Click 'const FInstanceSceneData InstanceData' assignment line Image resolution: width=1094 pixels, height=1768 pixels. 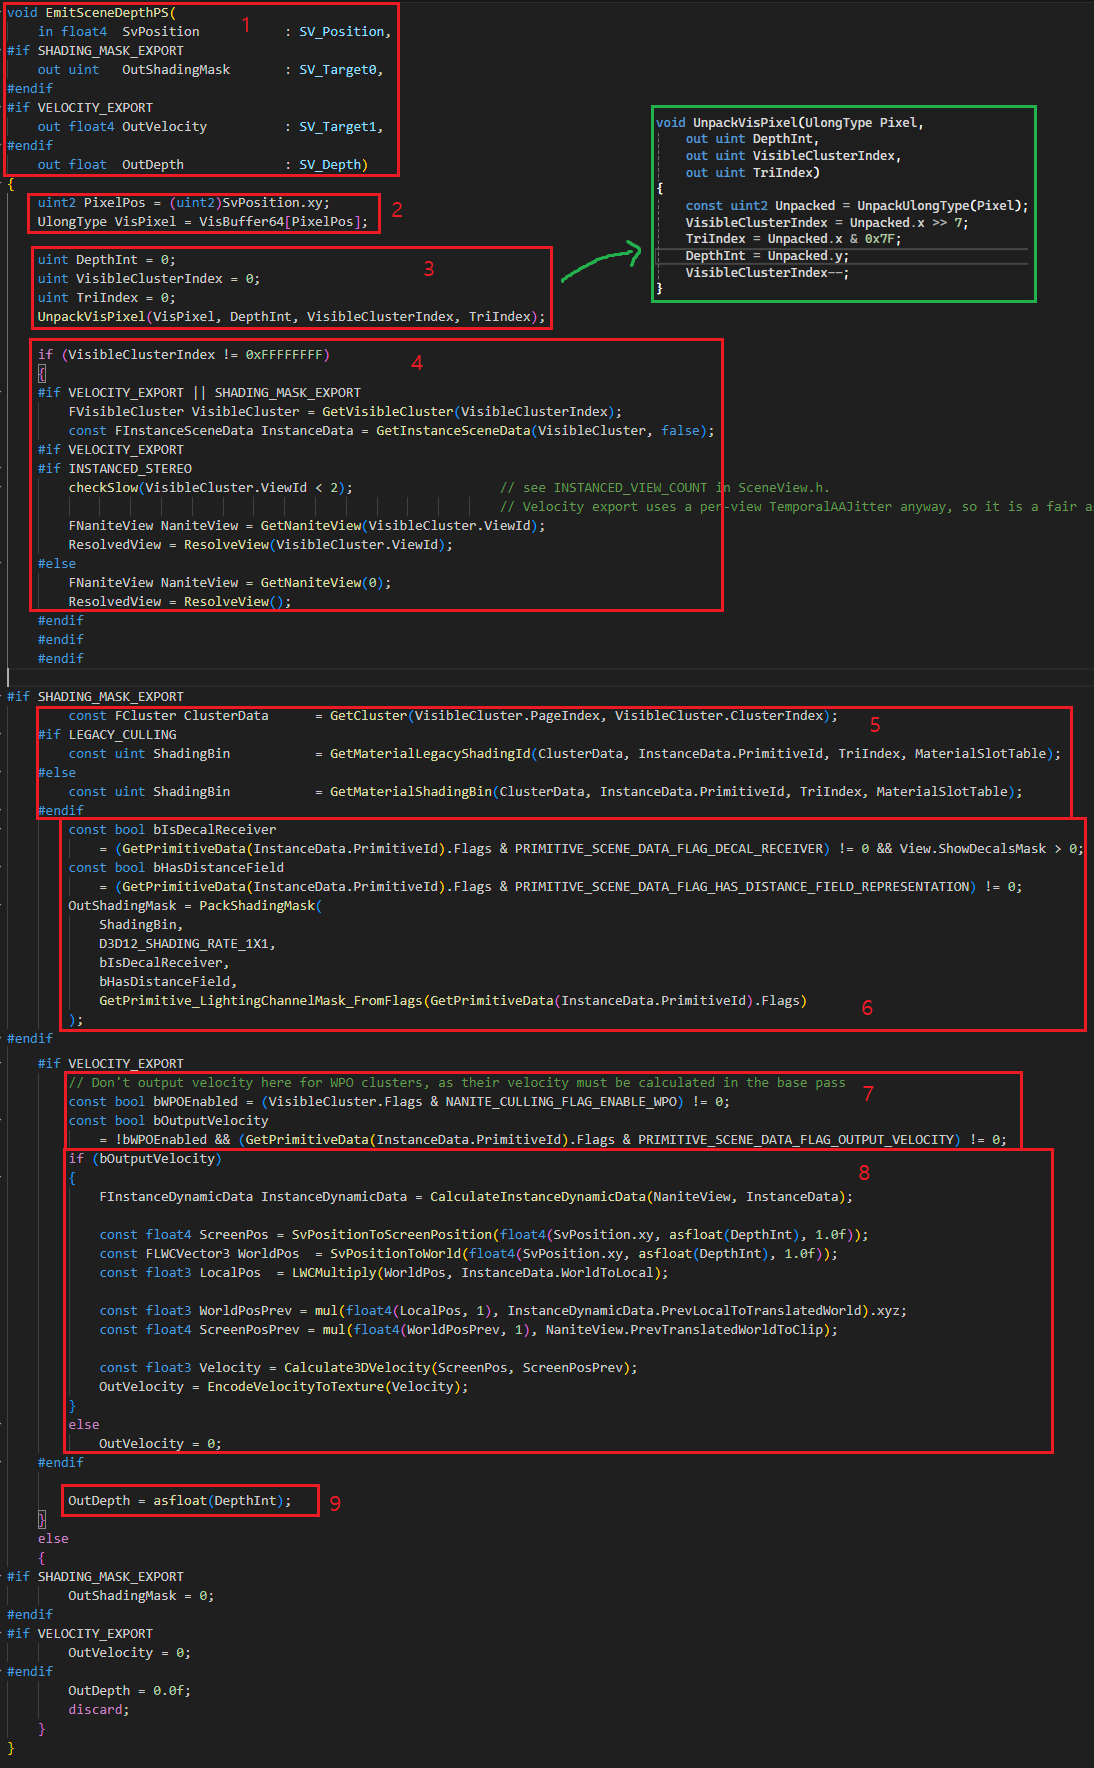coord(392,431)
